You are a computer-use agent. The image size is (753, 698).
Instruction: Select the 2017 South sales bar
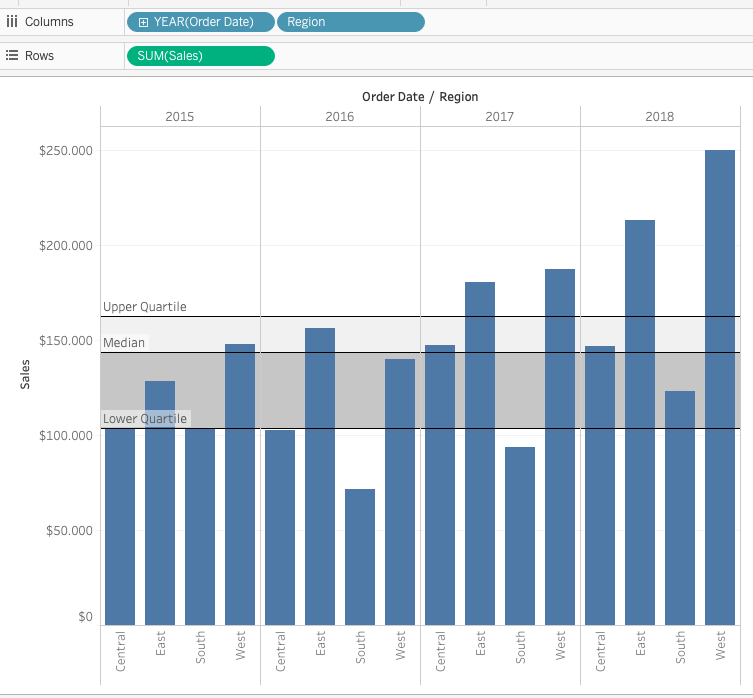tap(520, 536)
